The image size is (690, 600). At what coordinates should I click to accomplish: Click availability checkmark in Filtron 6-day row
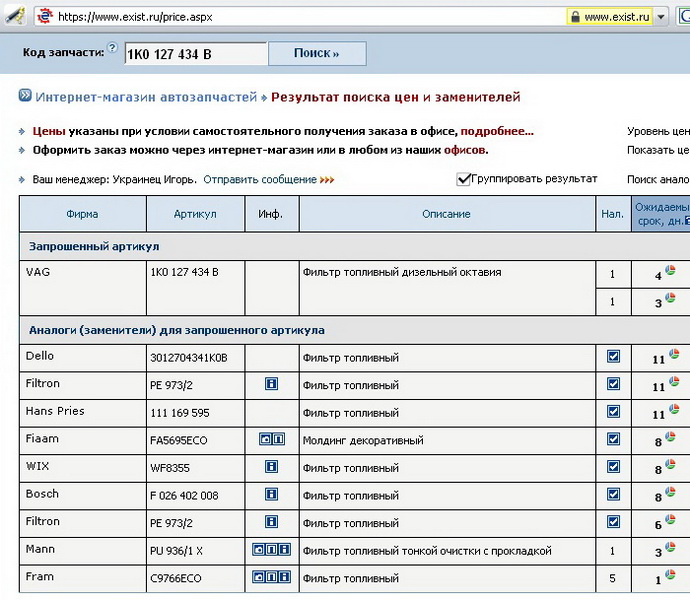point(613,522)
